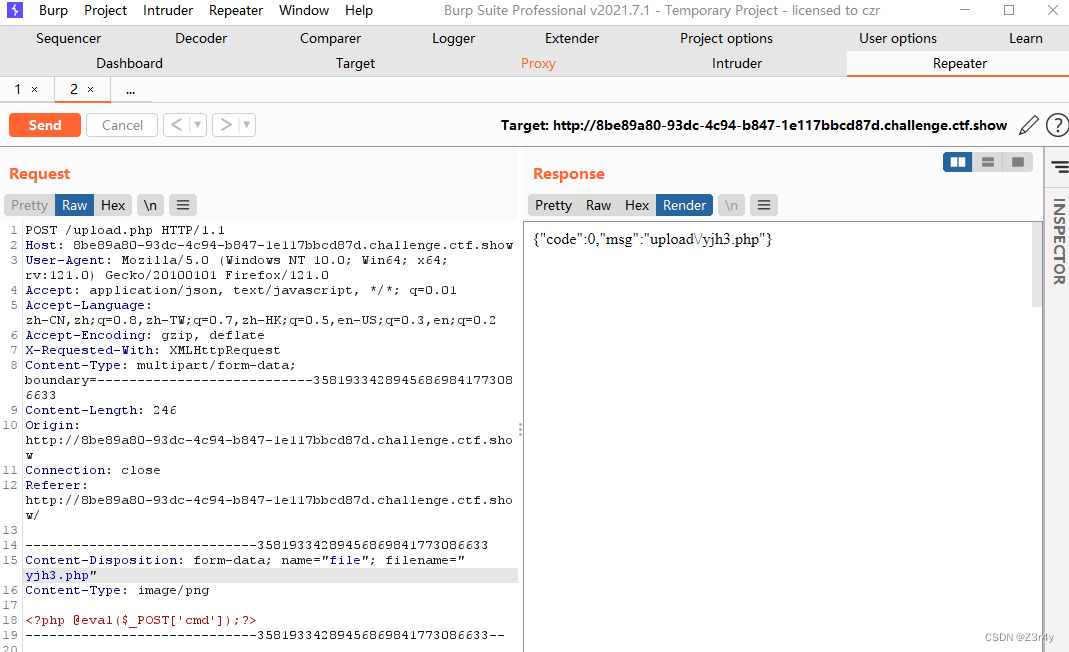Screen dimensions: 1069x652
Task: Click the Content-Type: image/png line
Action: 117,590
